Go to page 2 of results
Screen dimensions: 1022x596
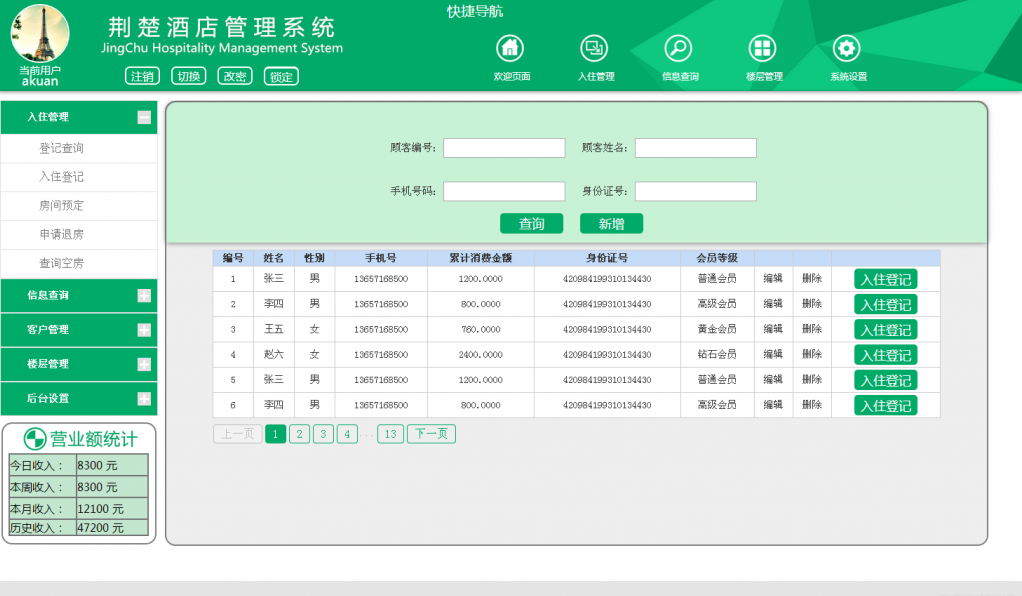click(299, 434)
